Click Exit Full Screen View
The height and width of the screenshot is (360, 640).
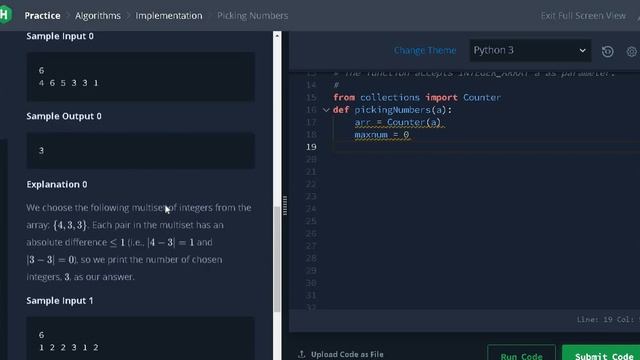[583, 16]
